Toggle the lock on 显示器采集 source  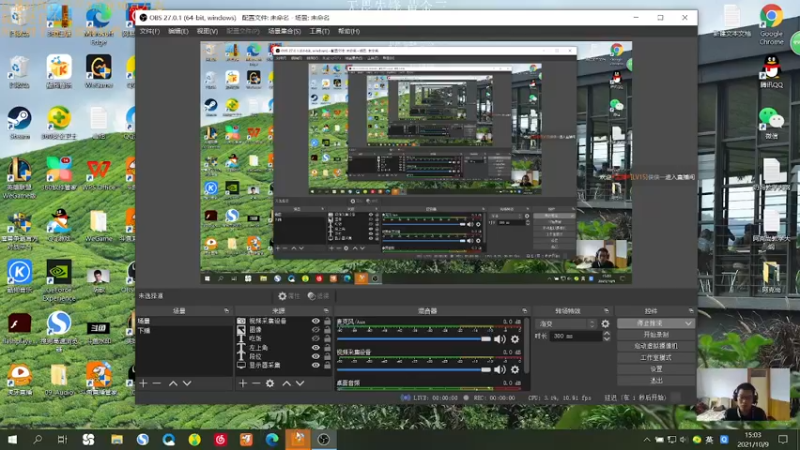328,365
